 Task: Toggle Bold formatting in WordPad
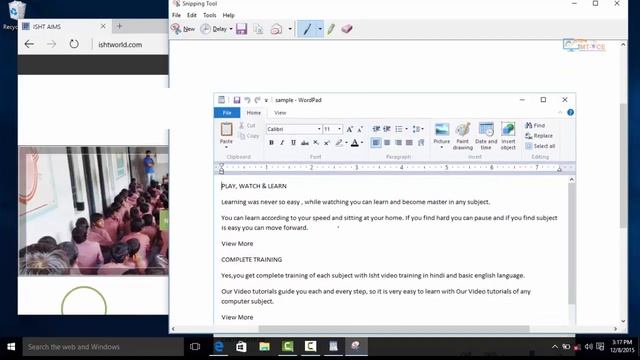(x=271, y=142)
